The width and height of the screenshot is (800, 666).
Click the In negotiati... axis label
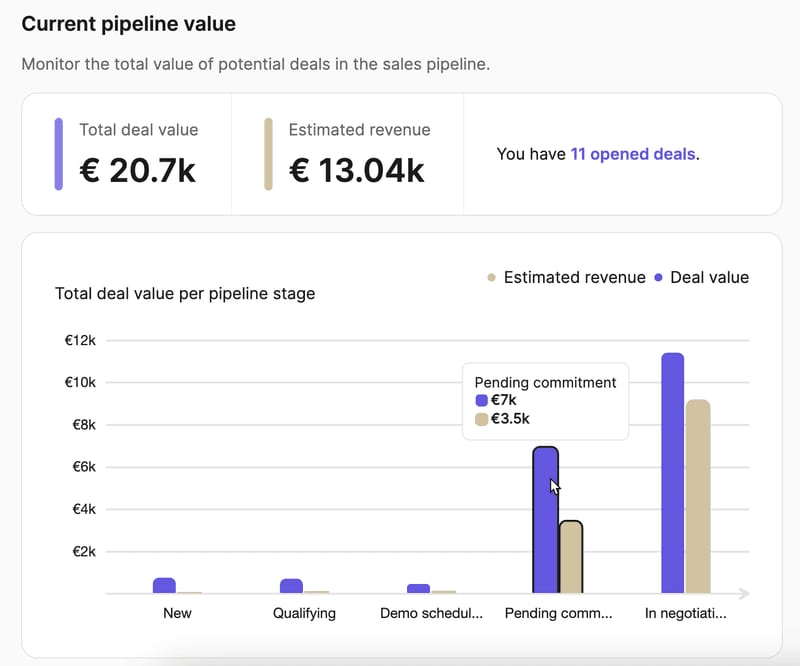click(685, 613)
